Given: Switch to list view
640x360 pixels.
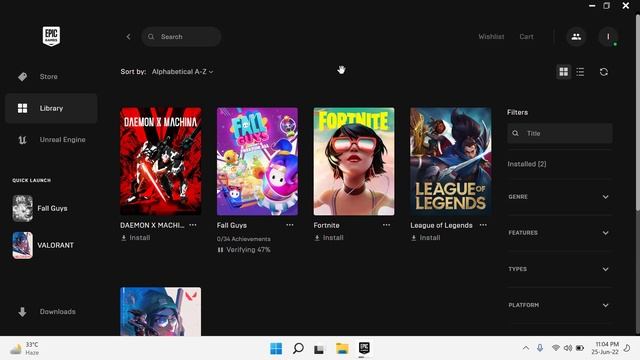Looking at the screenshot, I should [x=580, y=72].
